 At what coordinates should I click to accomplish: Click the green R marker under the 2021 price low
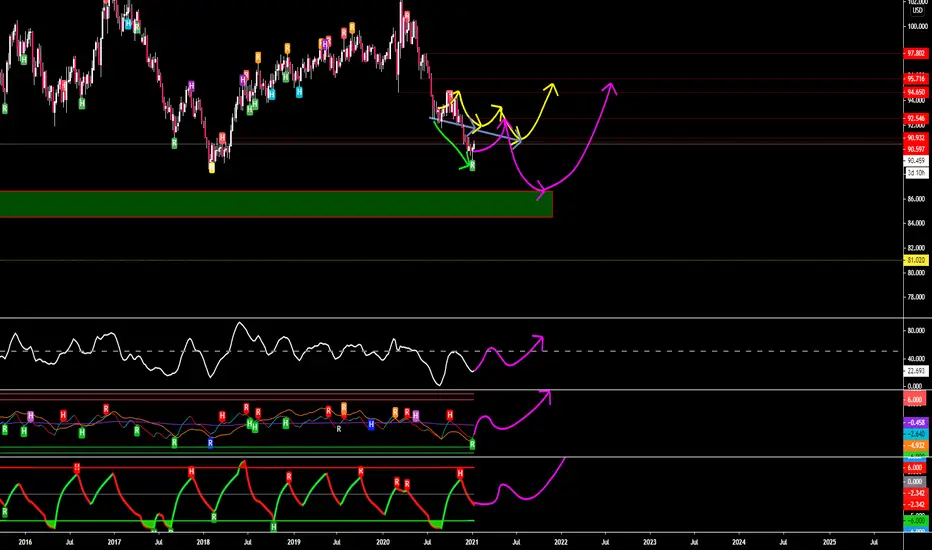click(x=472, y=166)
